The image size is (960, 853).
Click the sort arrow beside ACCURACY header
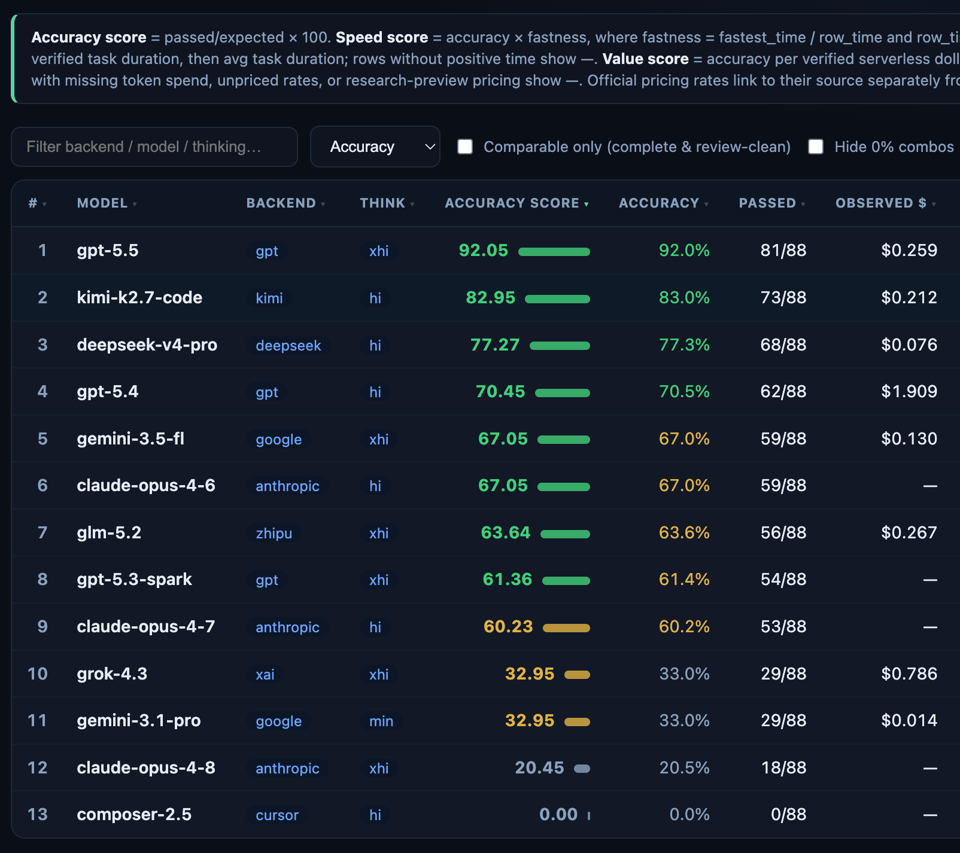pos(706,204)
